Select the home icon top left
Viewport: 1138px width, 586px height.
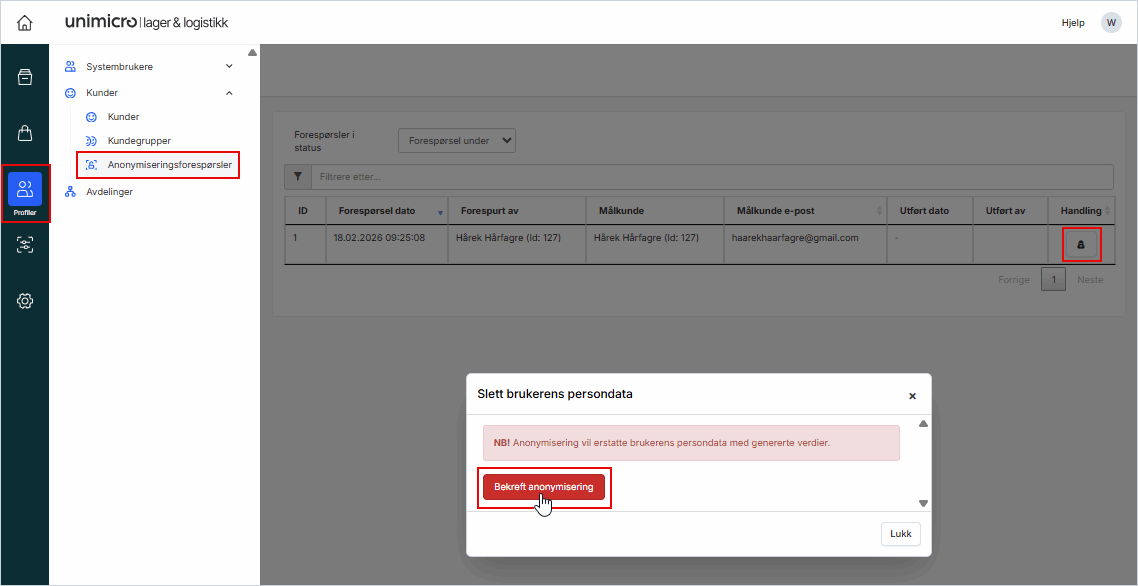(24, 21)
